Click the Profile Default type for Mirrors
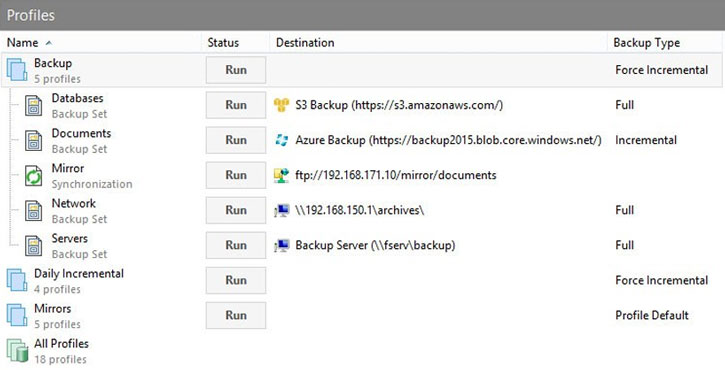This screenshot has width=725, height=370. click(x=652, y=315)
